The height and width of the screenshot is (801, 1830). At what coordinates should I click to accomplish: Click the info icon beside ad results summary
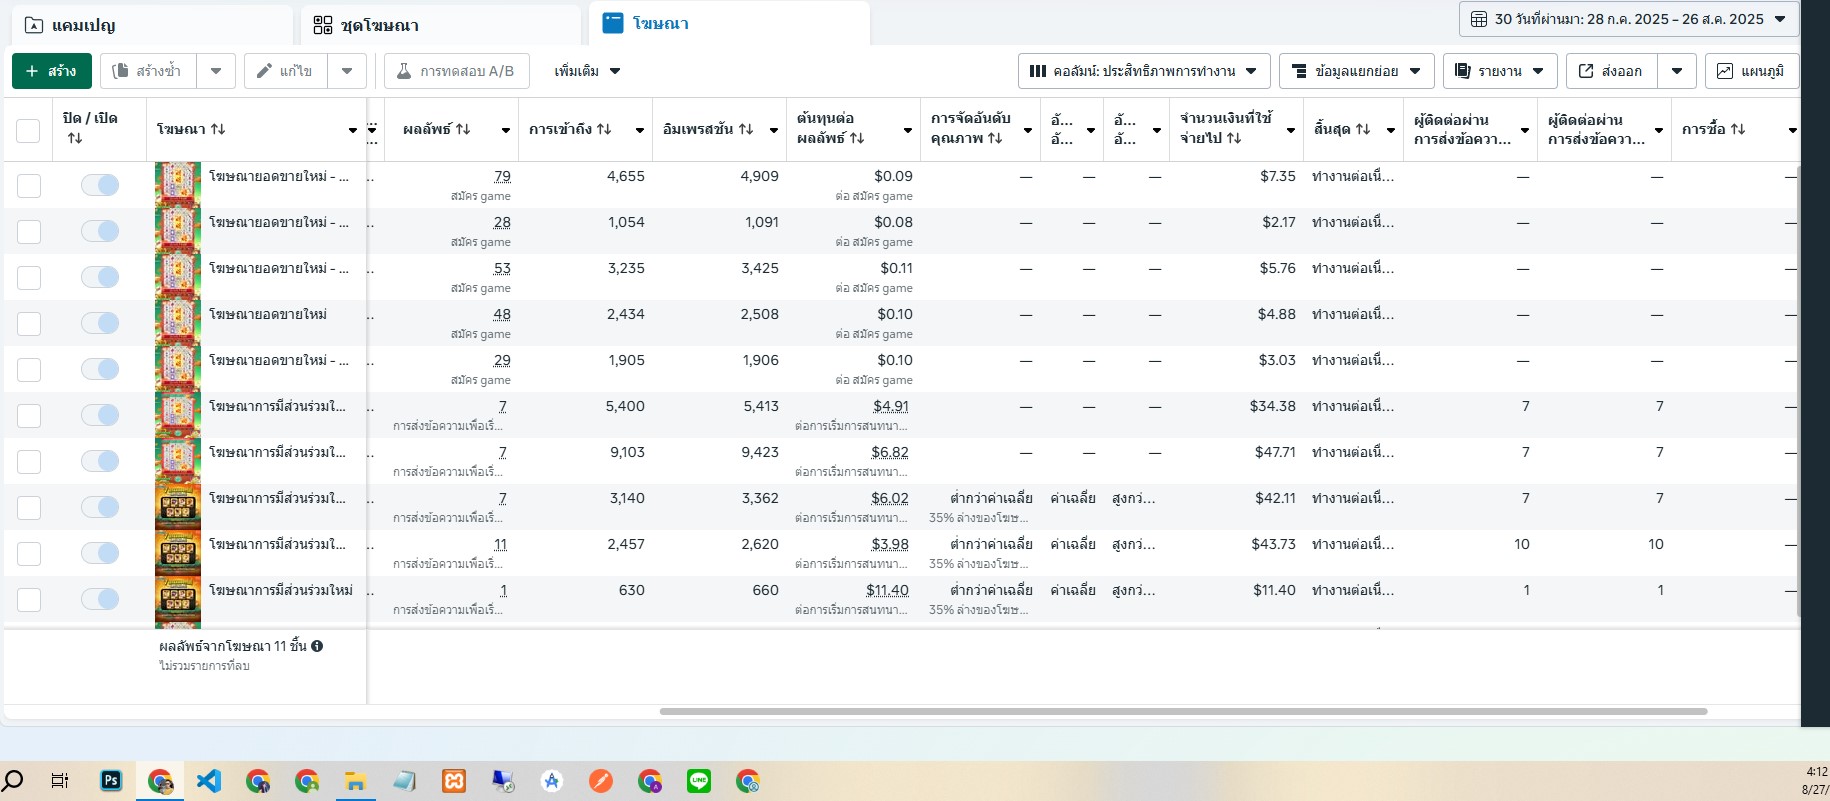click(317, 646)
